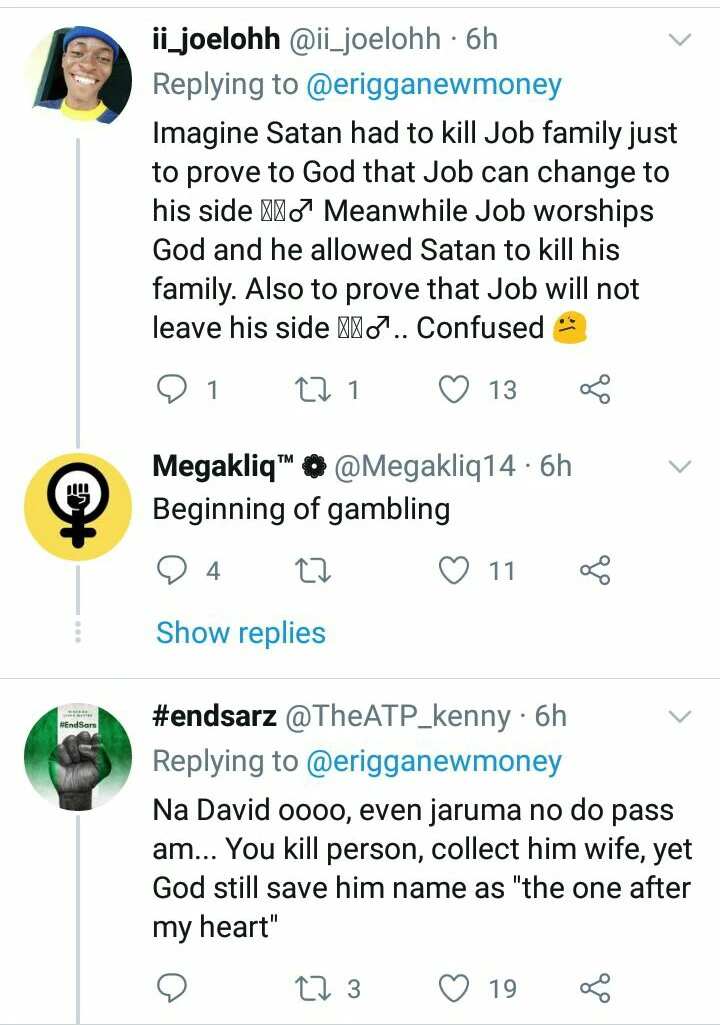Click 'Show replies' under Megakliq's tweet
The width and height of the screenshot is (720, 1025).
[x=241, y=633]
